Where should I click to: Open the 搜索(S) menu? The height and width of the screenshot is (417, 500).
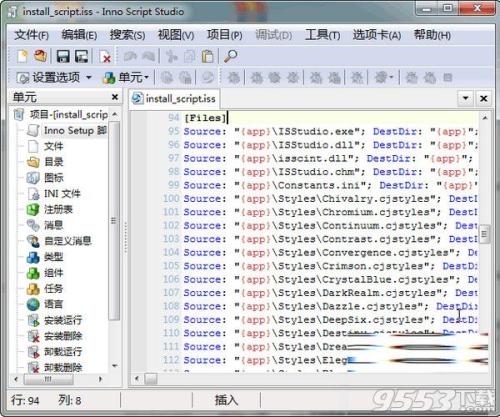tap(127, 35)
